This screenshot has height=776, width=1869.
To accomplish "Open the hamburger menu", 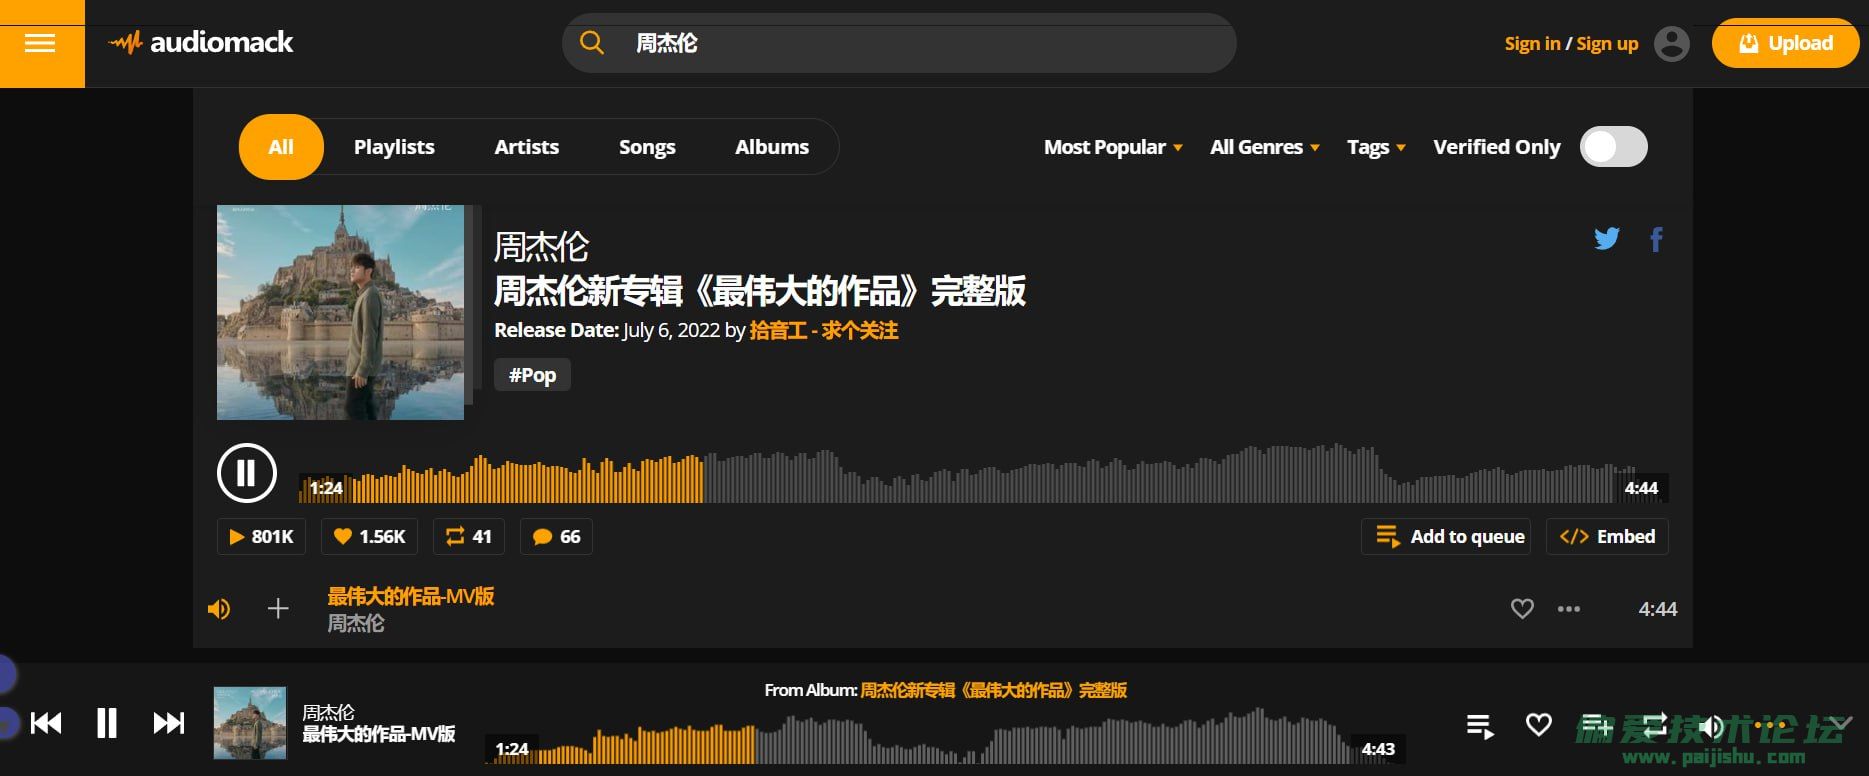I will [x=40, y=44].
